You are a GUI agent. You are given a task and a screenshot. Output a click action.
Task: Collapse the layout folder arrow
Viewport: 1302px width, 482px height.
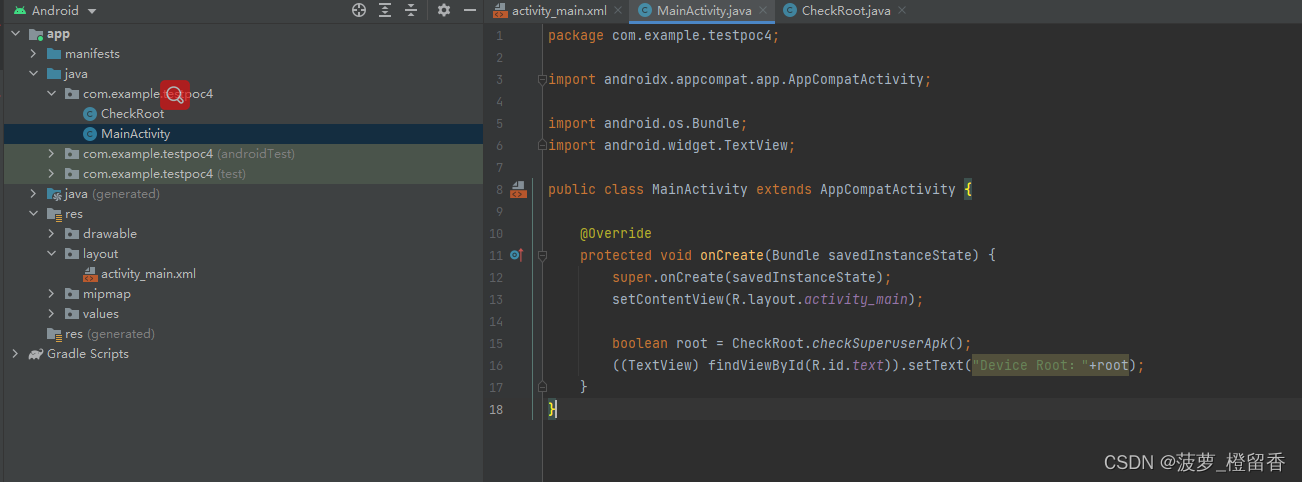tap(52, 254)
